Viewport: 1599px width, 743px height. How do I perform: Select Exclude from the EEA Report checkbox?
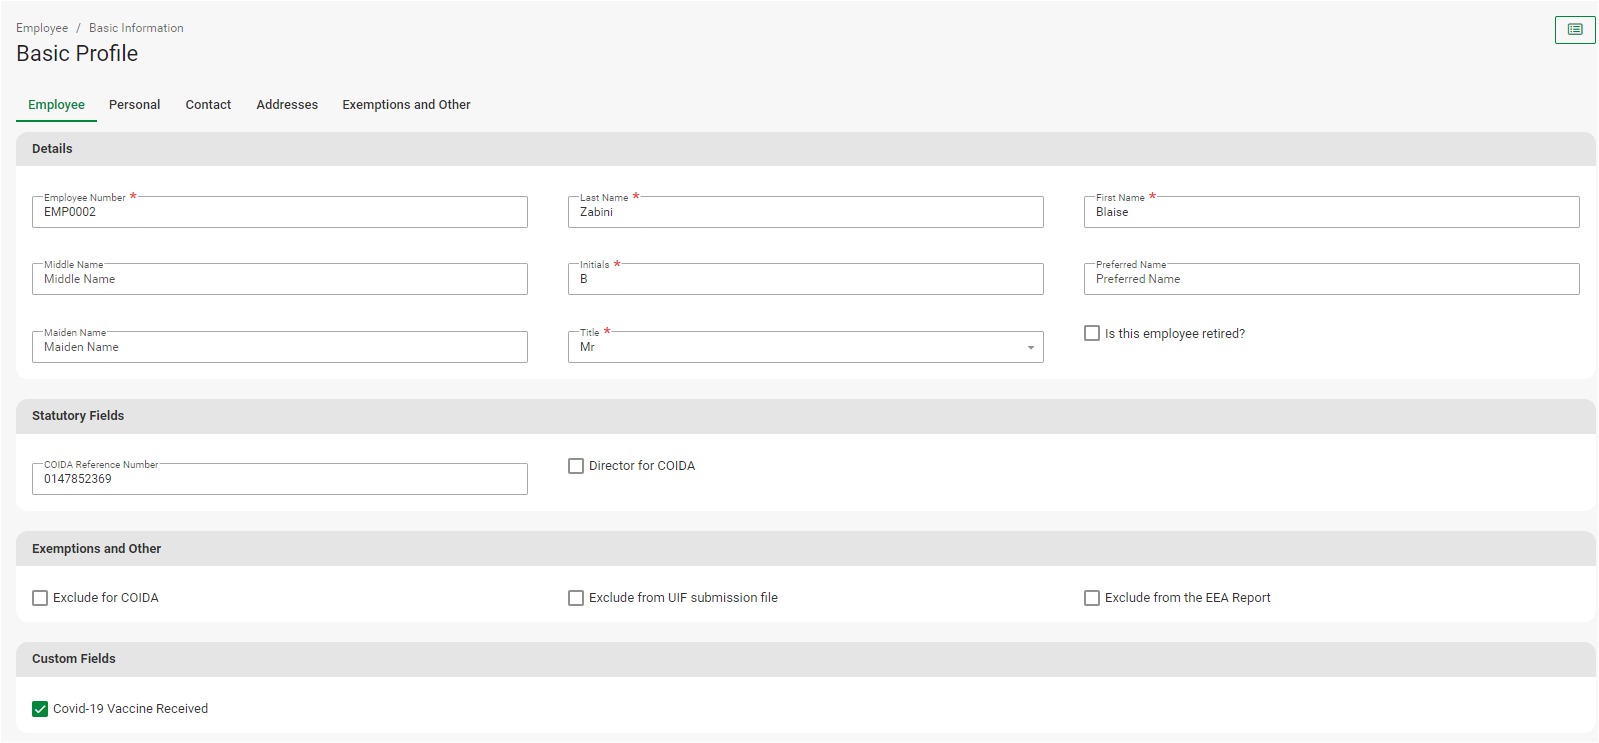[x=1092, y=598]
